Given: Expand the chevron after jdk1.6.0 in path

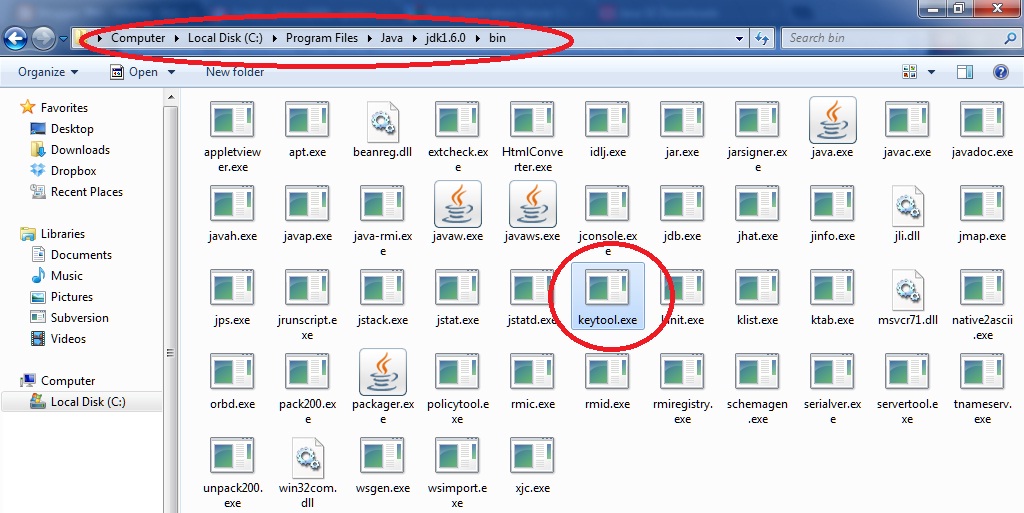Looking at the screenshot, I should tap(477, 38).
